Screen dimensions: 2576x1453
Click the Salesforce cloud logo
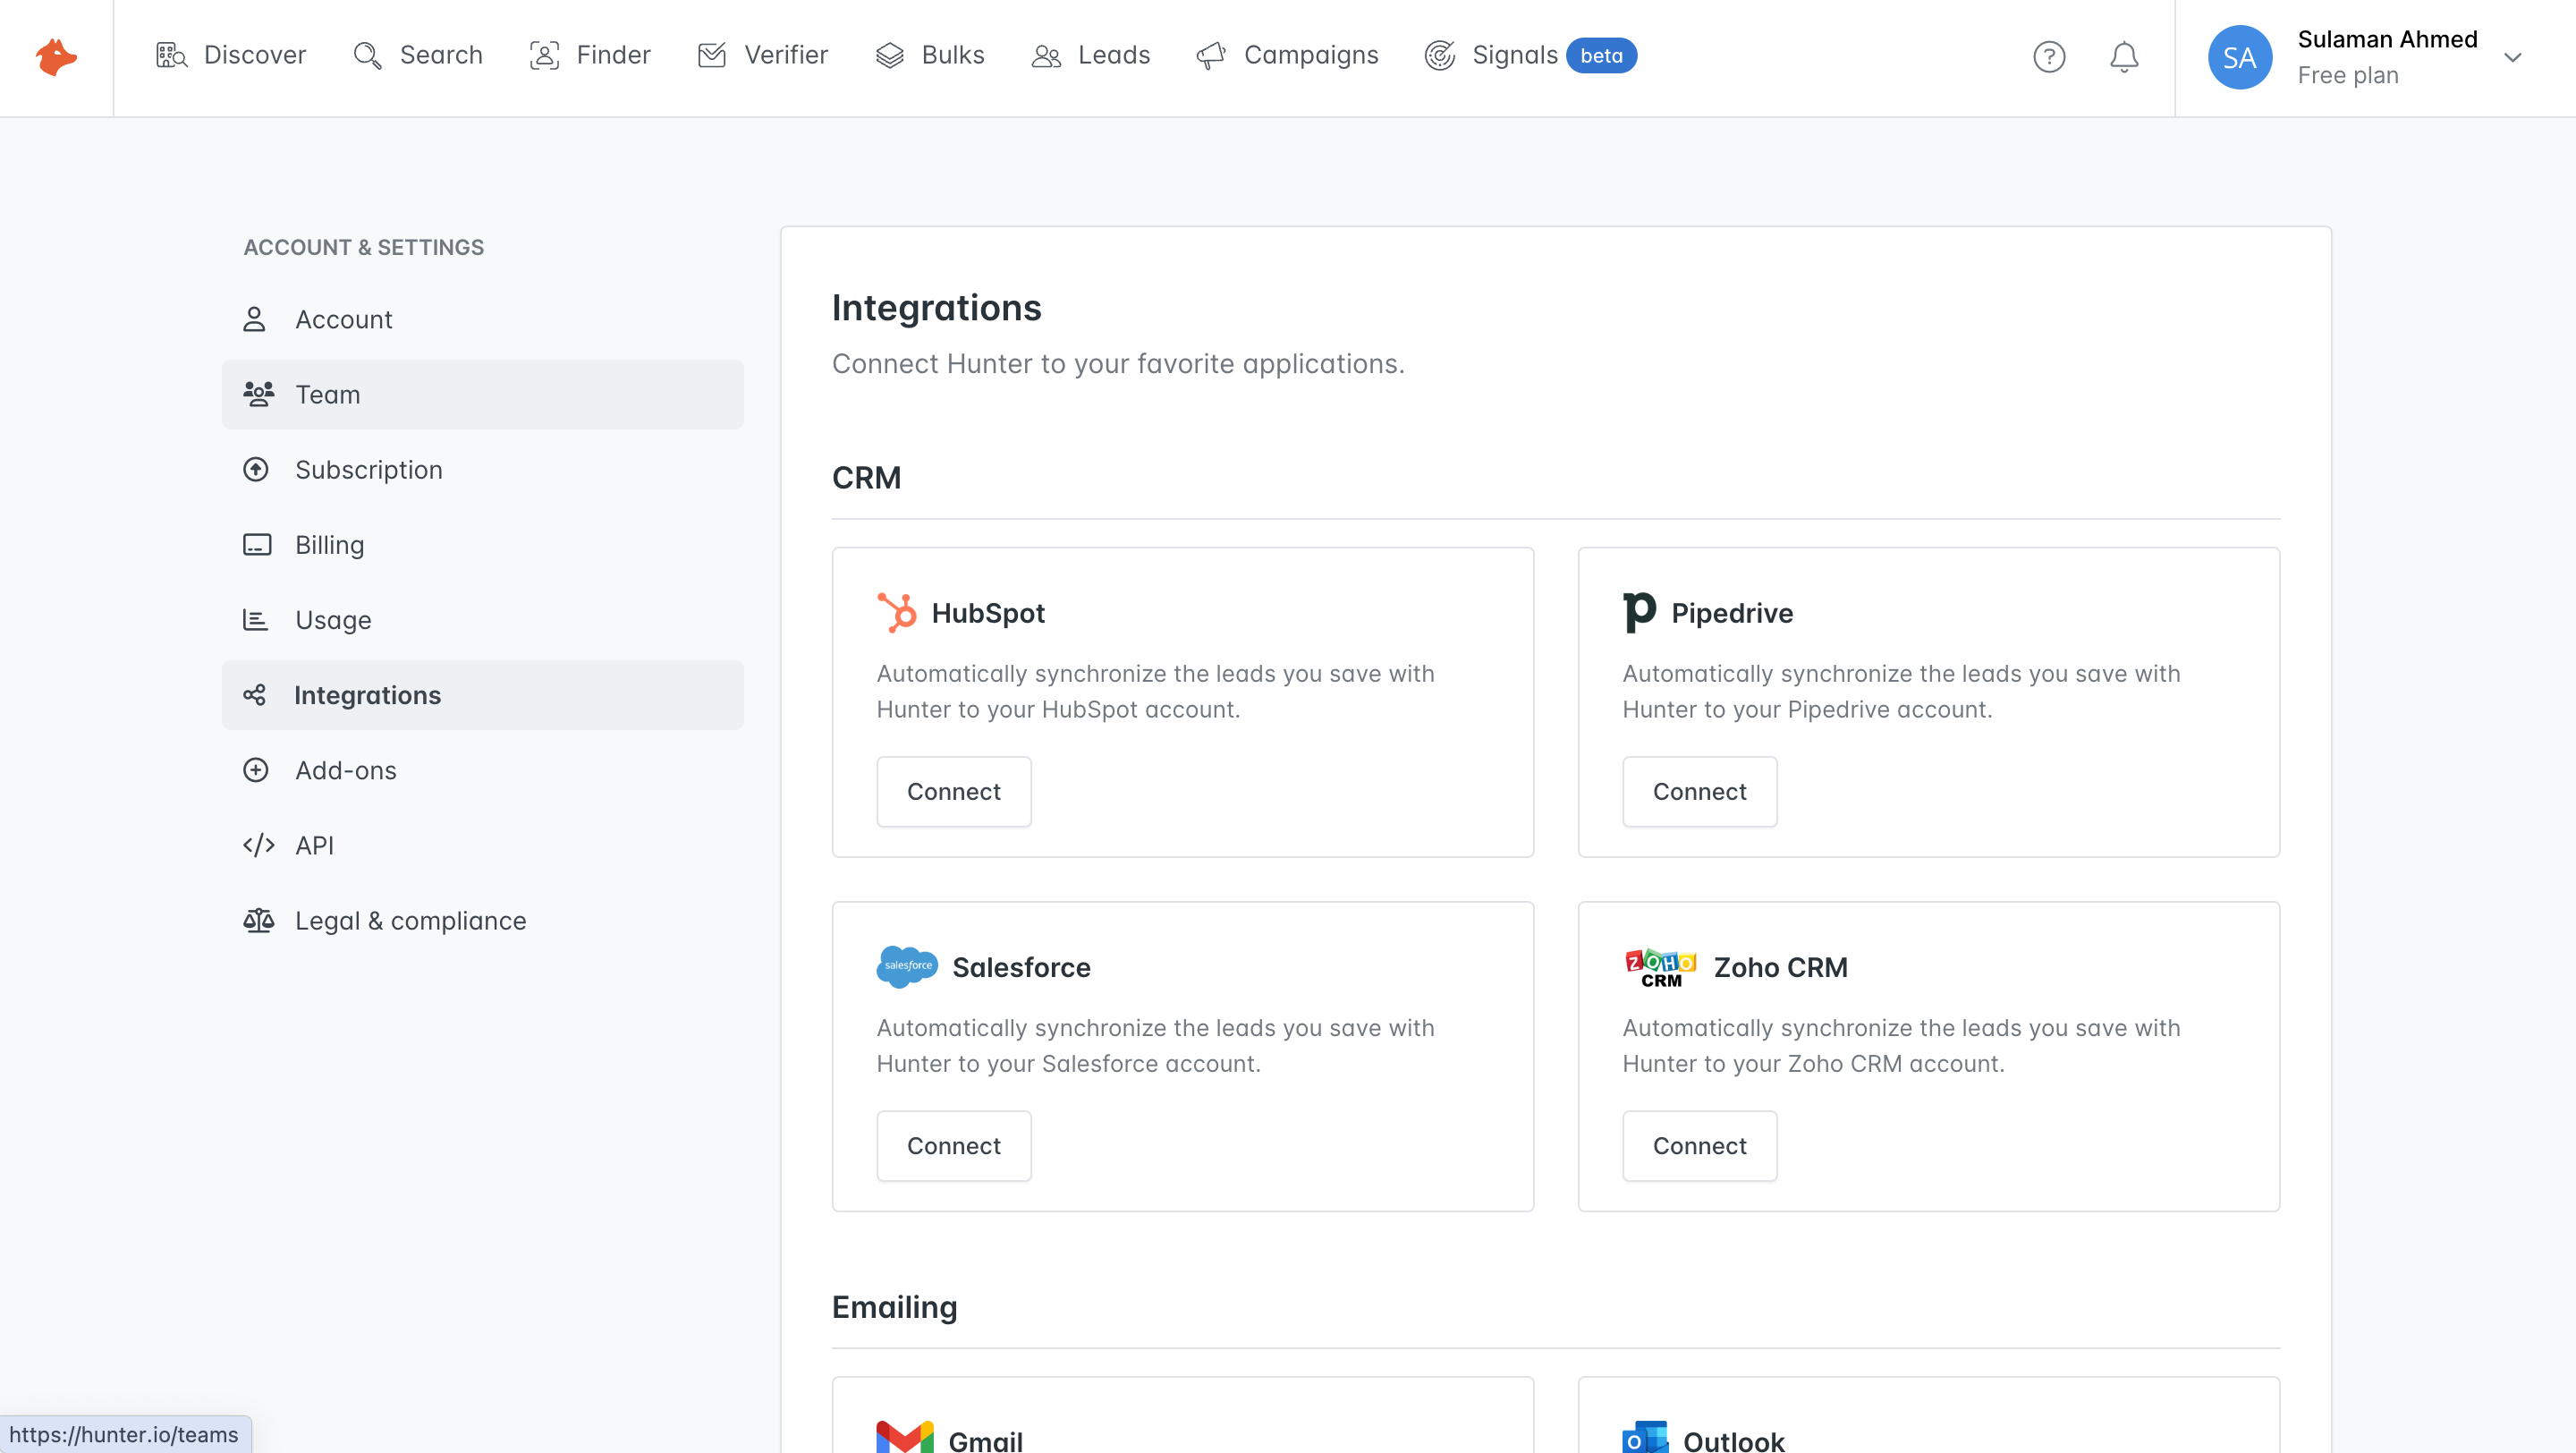906,966
